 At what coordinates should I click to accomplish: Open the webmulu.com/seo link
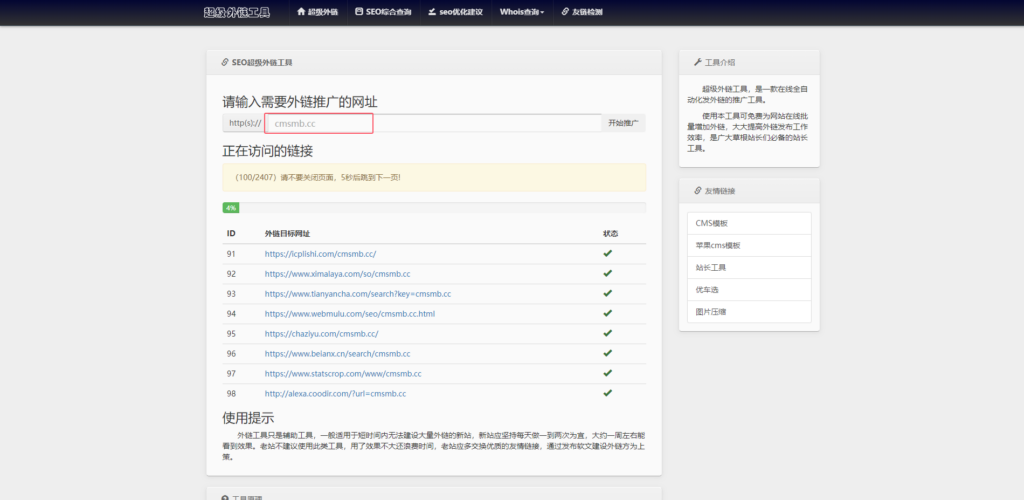[349, 314]
